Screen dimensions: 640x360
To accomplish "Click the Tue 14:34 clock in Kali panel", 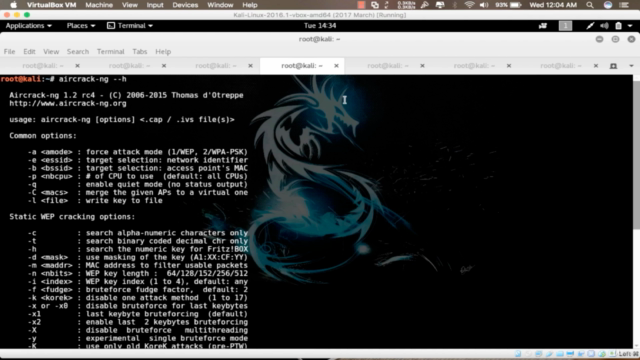I will tap(320, 26).
